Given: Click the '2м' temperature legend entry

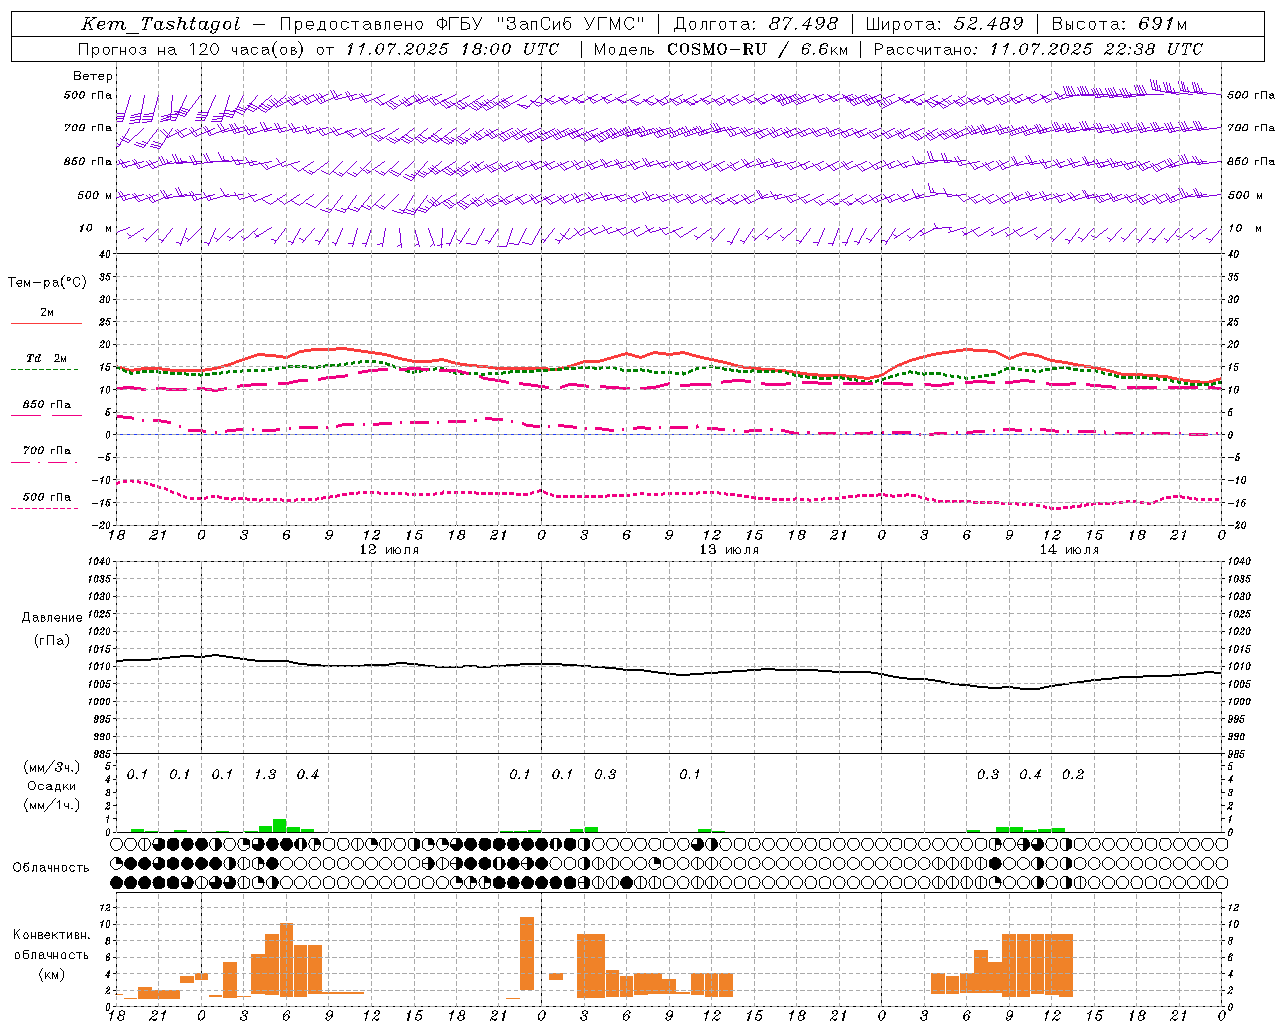Looking at the screenshot, I should pyautogui.click(x=47, y=313).
